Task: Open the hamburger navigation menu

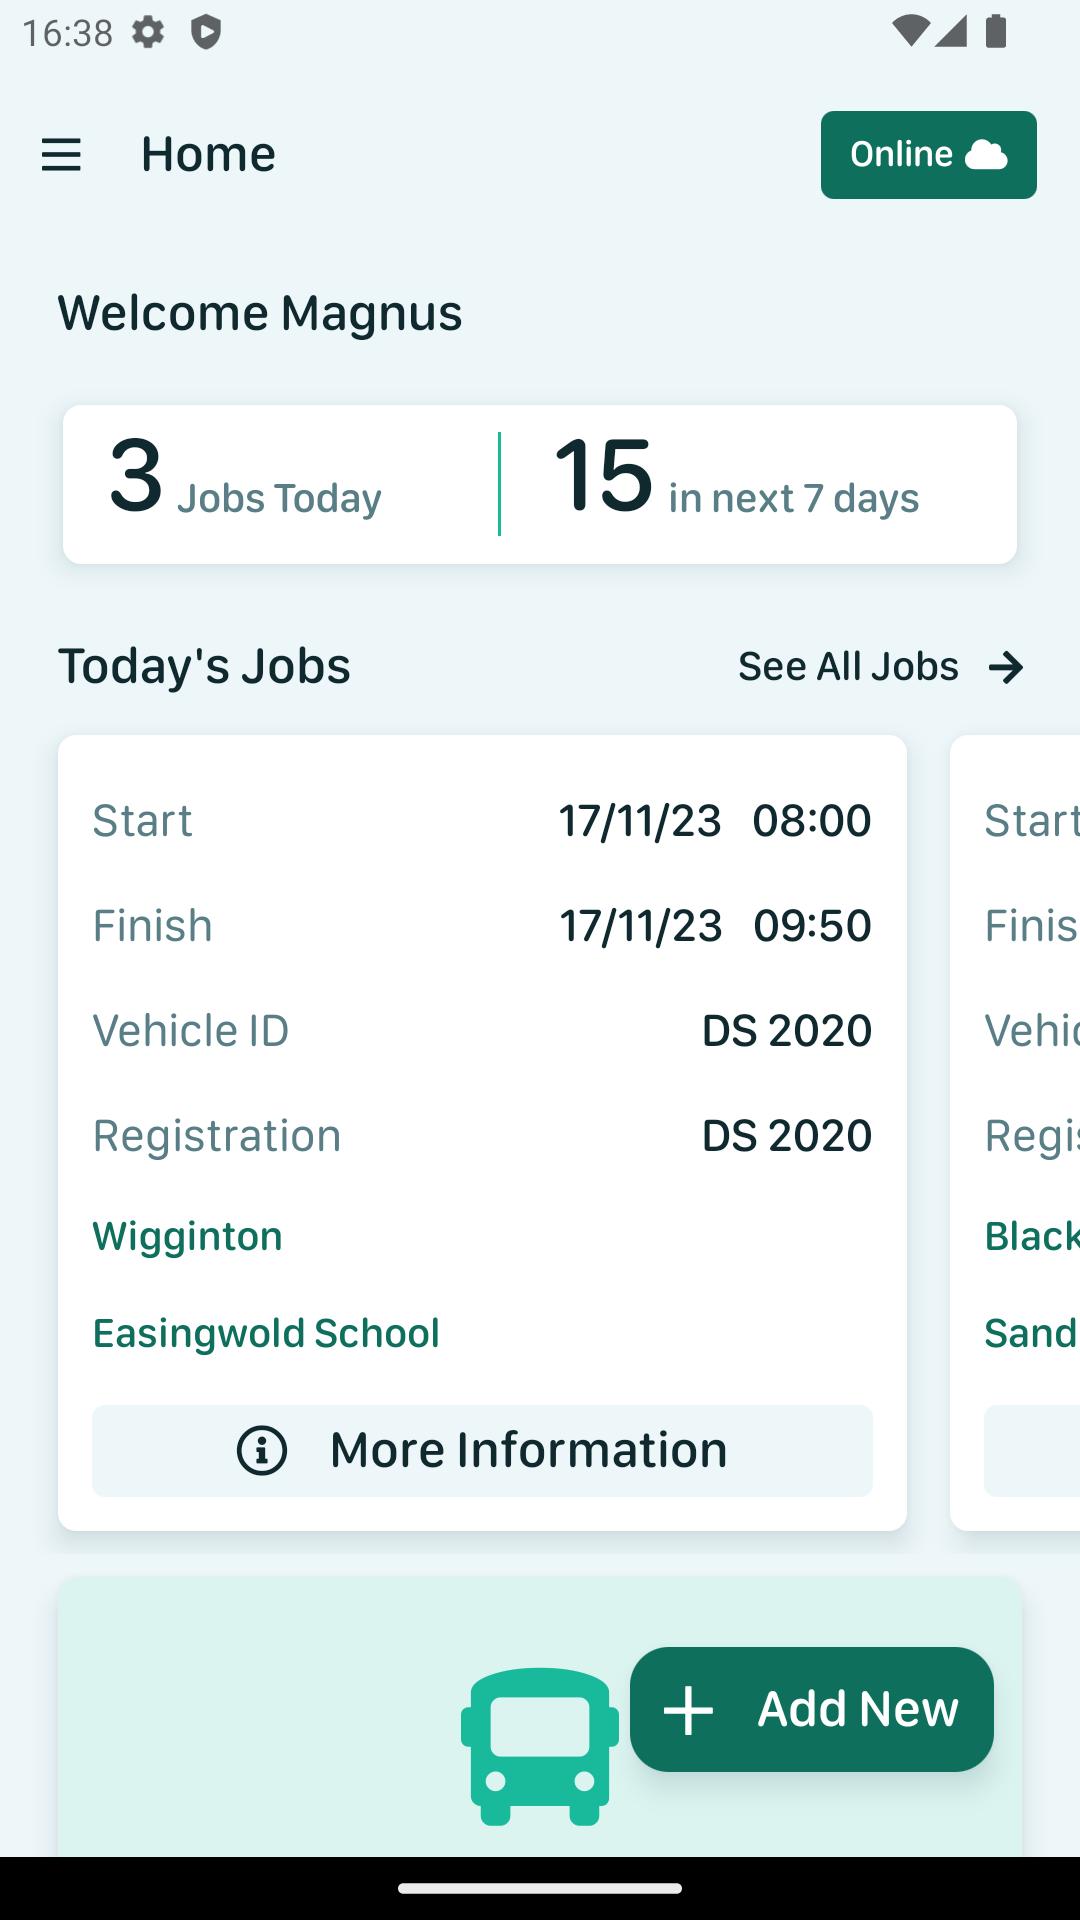Action: click(x=61, y=155)
